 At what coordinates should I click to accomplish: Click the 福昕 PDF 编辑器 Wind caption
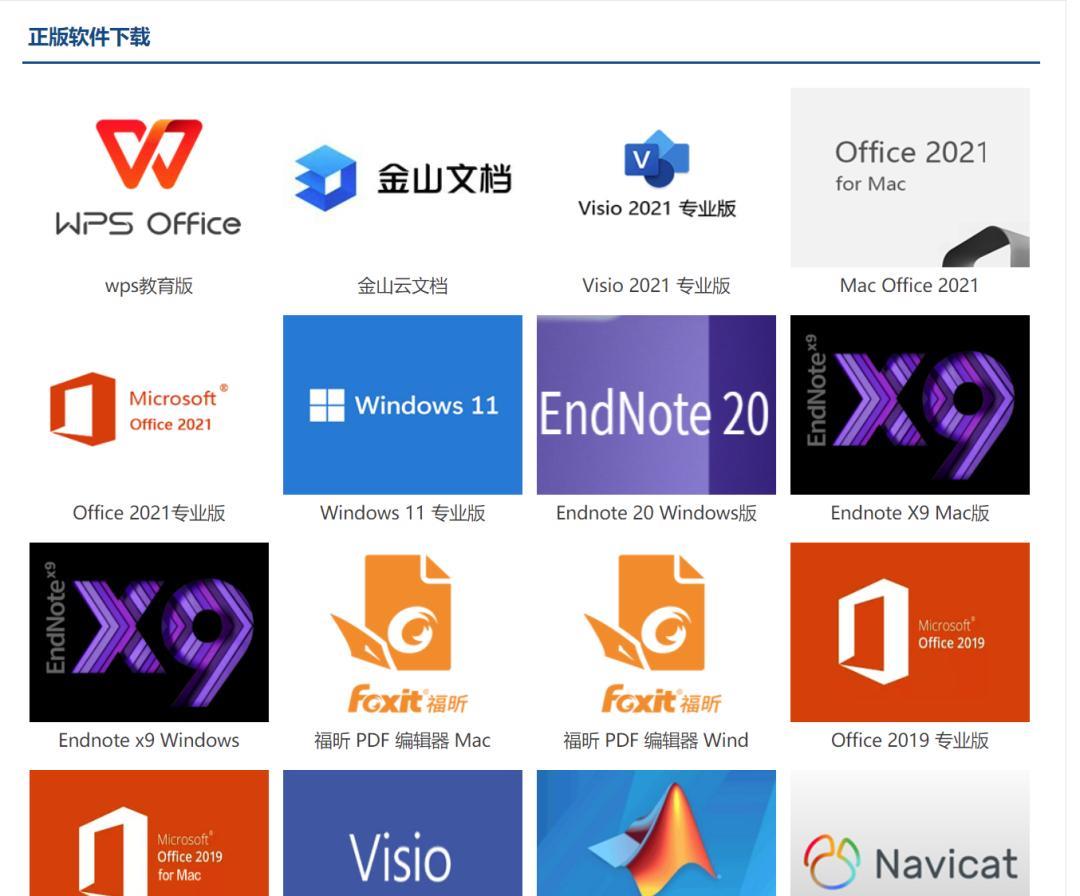coord(656,740)
